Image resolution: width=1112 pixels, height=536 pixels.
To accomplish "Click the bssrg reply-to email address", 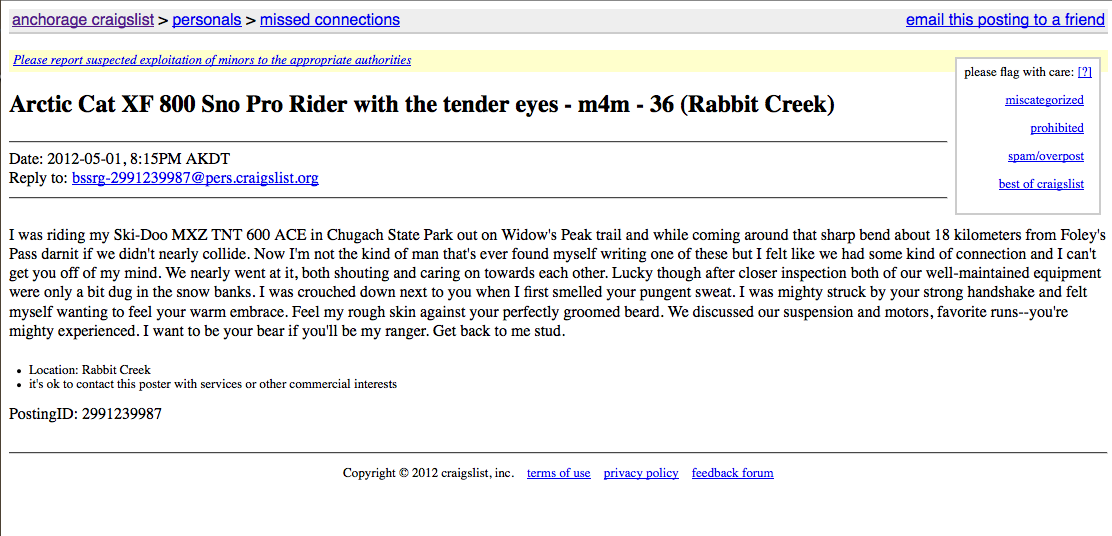I will point(195,179).
